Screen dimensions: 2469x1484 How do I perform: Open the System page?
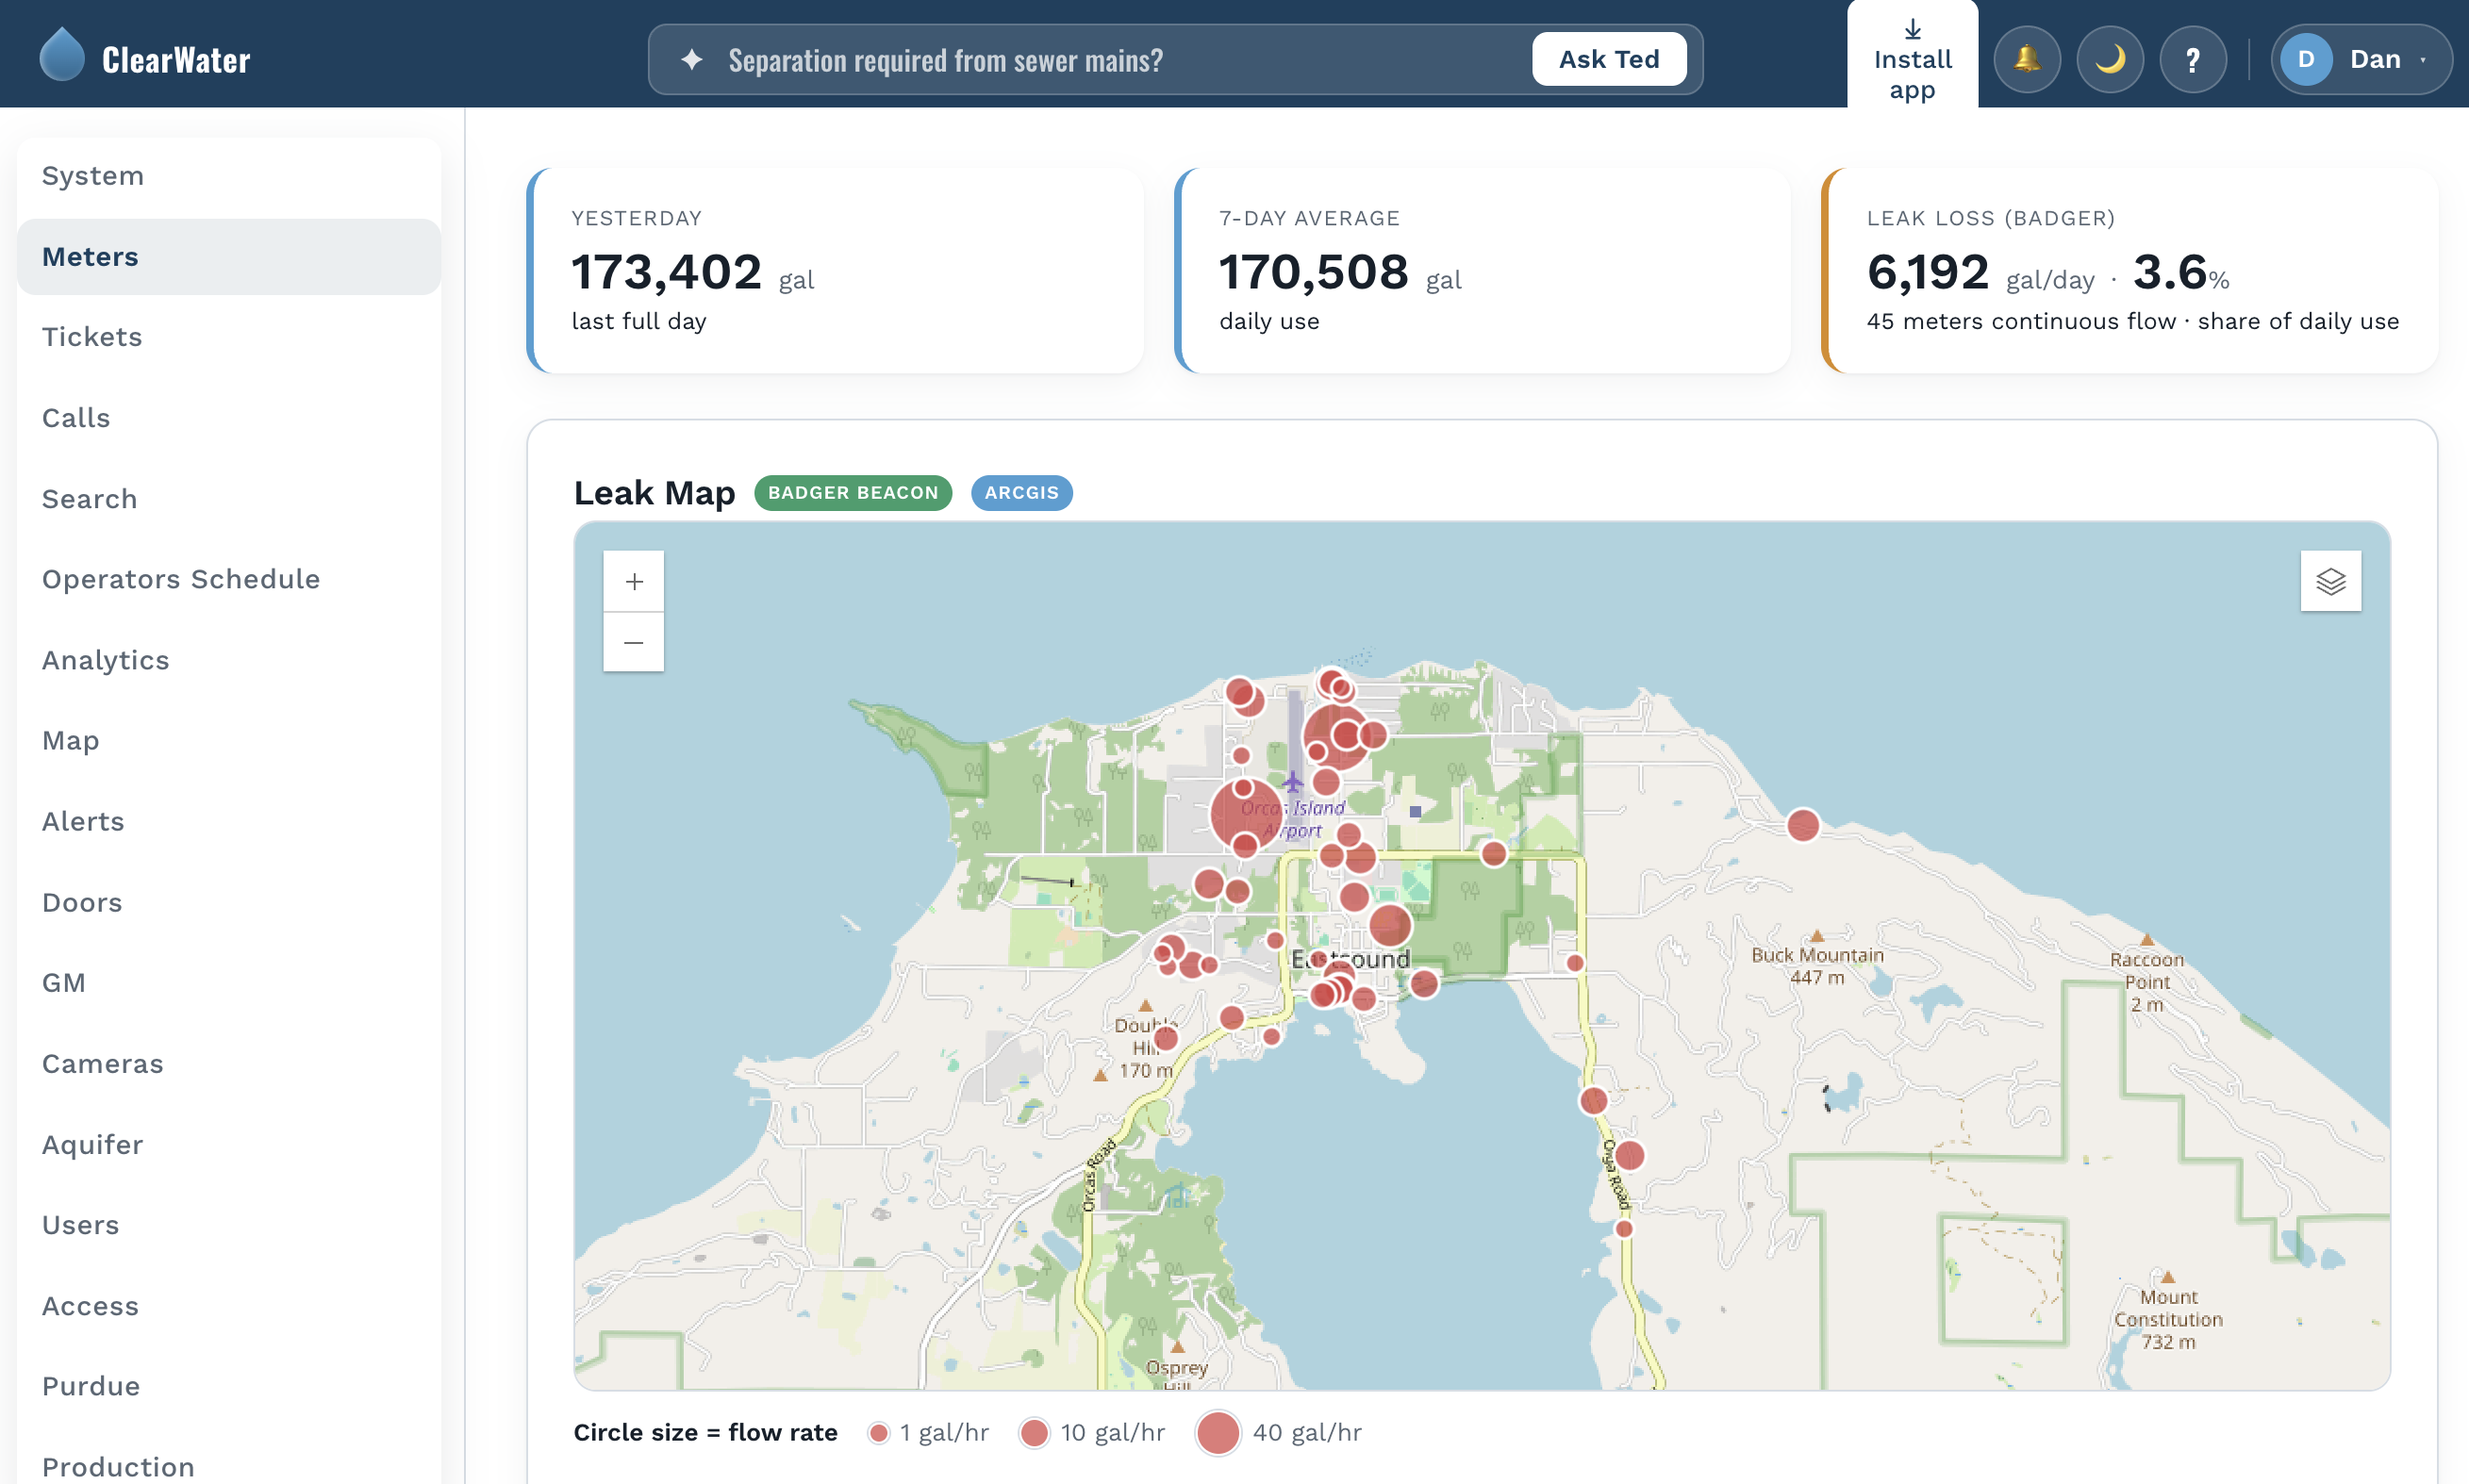pyautogui.click(x=229, y=176)
